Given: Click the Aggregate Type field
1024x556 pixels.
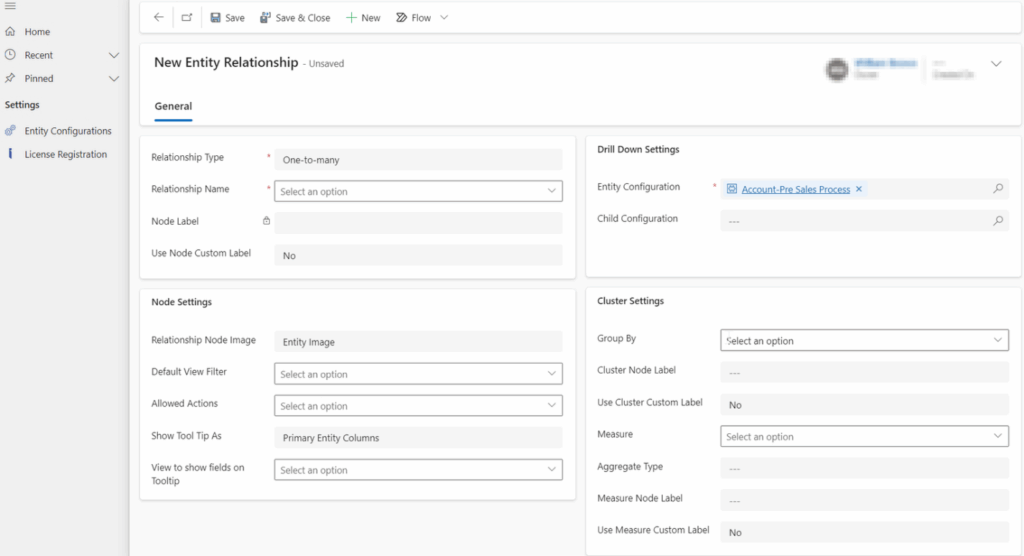Looking at the screenshot, I should point(864,468).
